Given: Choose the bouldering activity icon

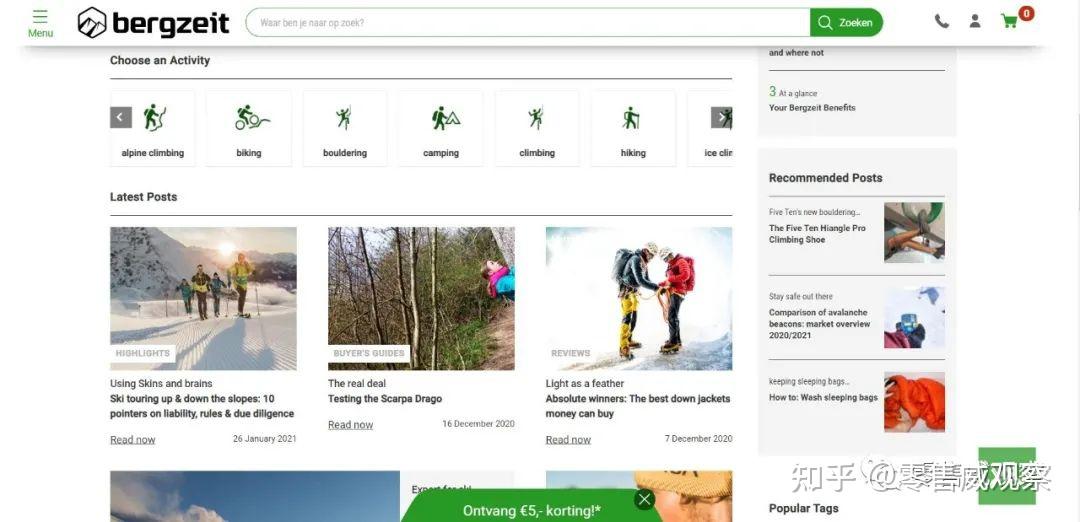Looking at the screenshot, I should (x=344, y=118).
